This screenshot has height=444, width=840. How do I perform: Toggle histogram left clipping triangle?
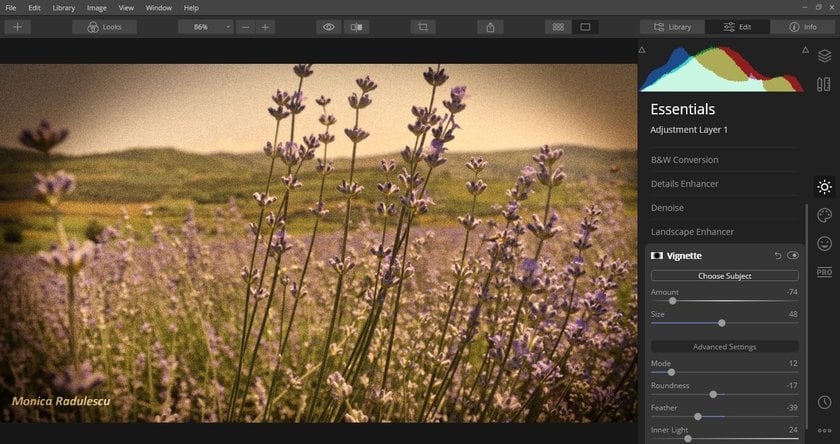pos(642,50)
